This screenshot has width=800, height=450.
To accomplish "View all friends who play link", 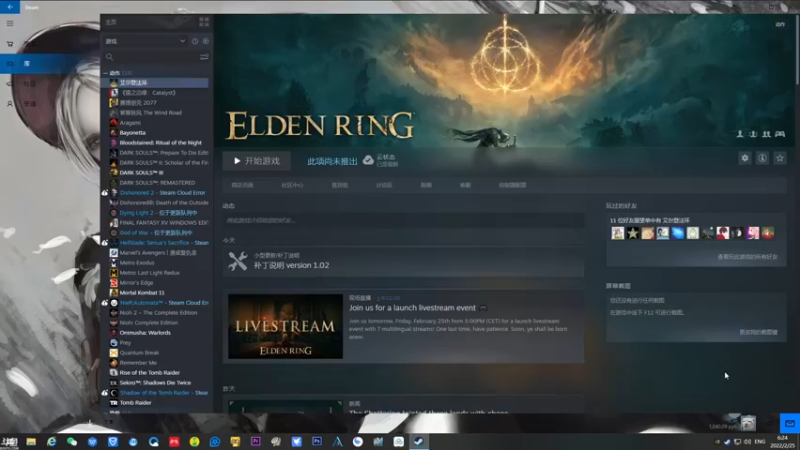I will click(747, 257).
